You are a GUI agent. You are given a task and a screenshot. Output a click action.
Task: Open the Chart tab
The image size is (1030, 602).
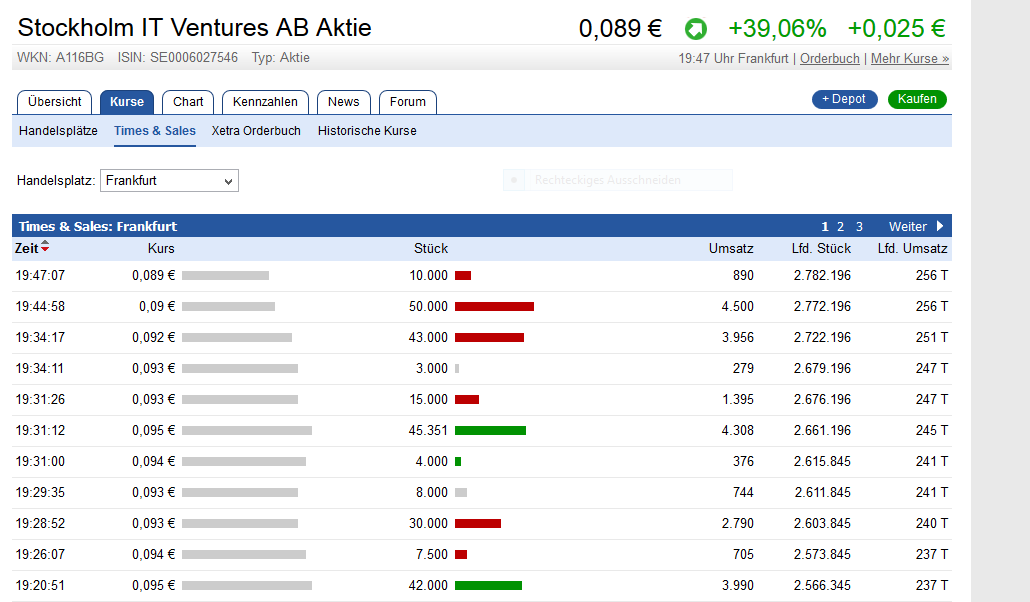(188, 102)
